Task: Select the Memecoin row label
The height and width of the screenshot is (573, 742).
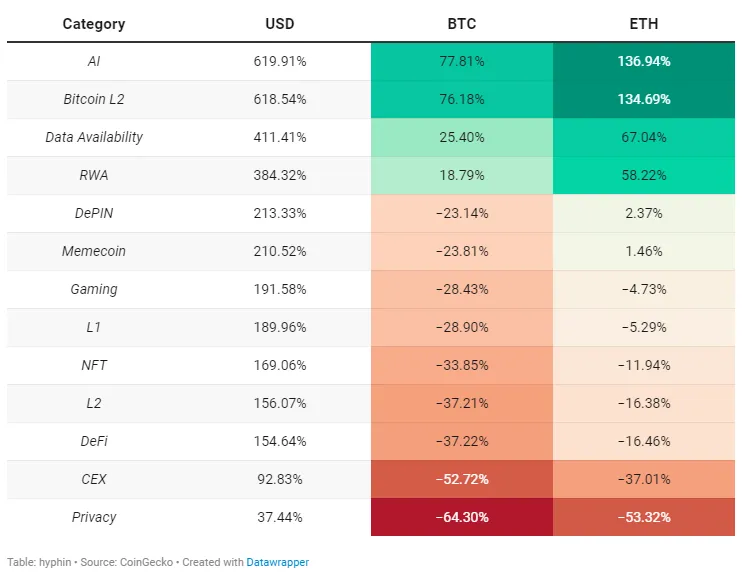Action: (94, 251)
